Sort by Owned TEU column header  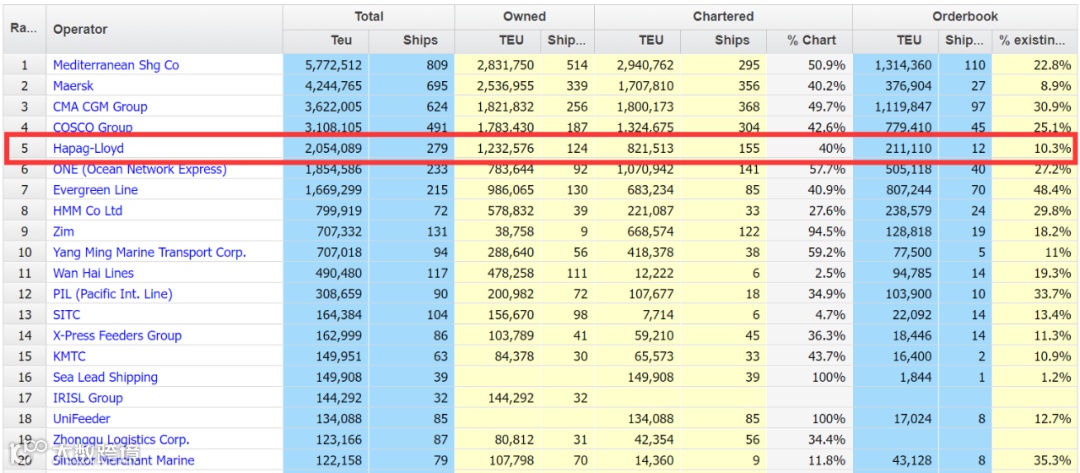pos(497,41)
